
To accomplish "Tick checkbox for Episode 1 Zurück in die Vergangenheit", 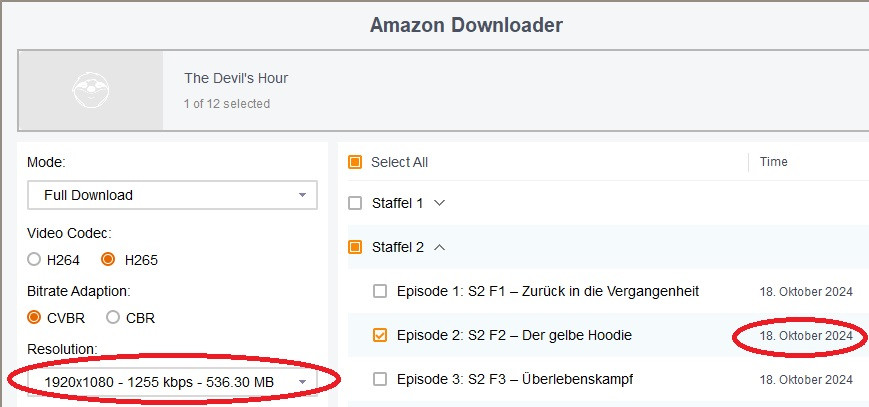I will 379,291.
